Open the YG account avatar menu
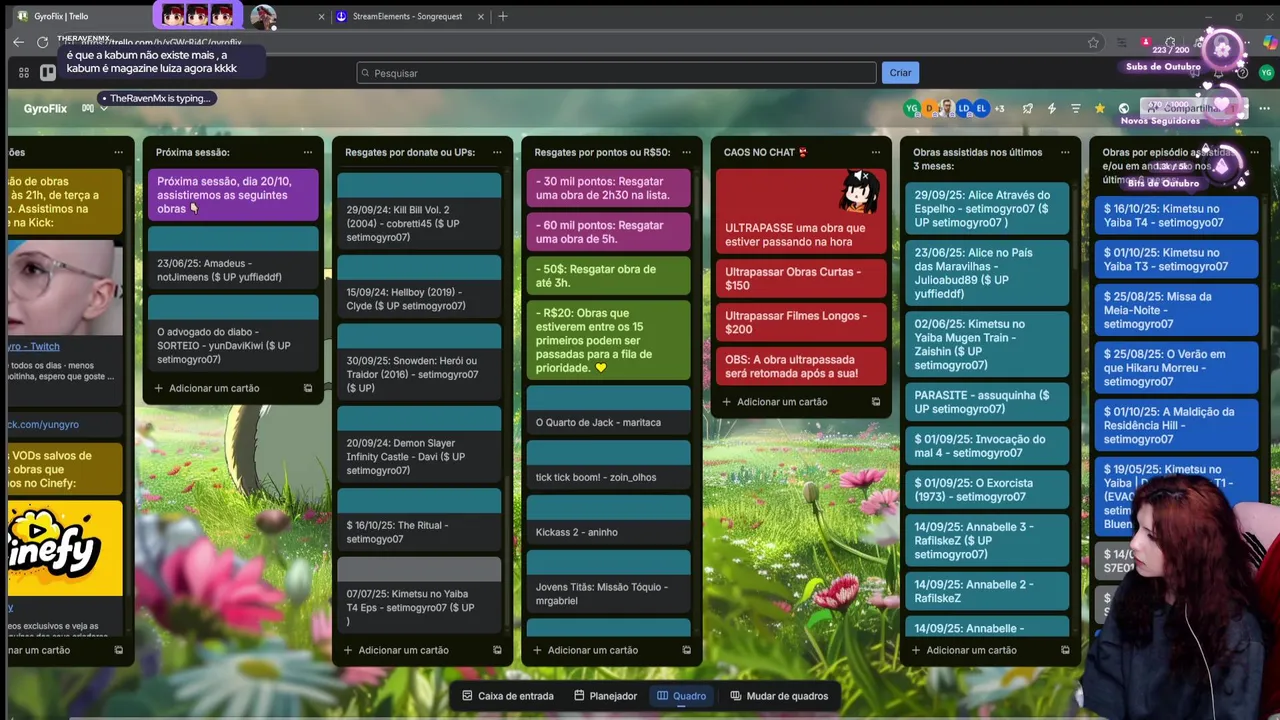The height and width of the screenshot is (720, 1280). [1266, 73]
